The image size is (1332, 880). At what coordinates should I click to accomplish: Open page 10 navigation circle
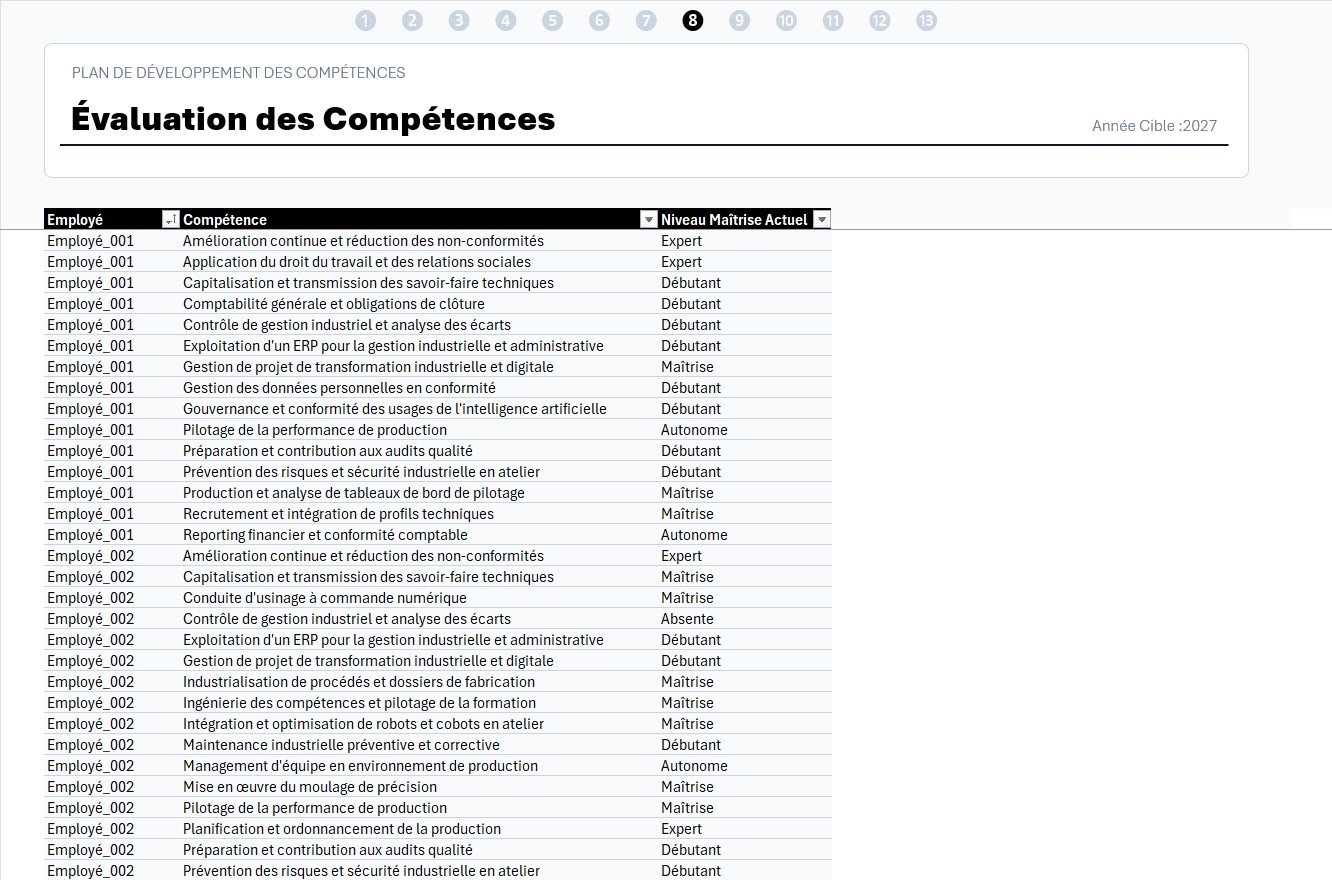786,20
